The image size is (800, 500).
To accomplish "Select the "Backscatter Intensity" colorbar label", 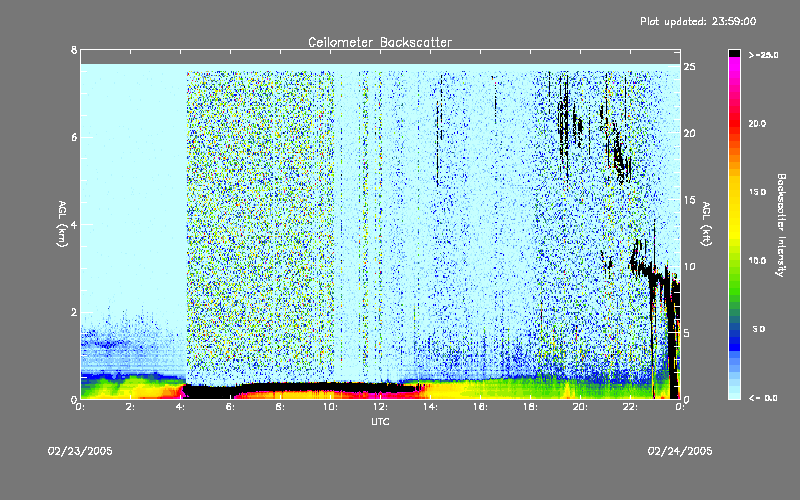I will pyautogui.click(x=781, y=225).
